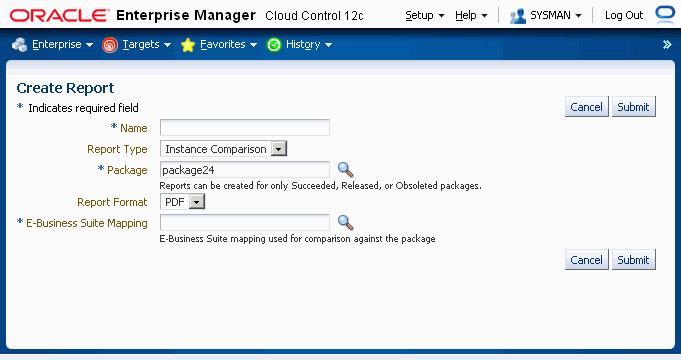Click the Name input field
This screenshot has width=681, height=360.
pyautogui.click(x=245, y=128)
